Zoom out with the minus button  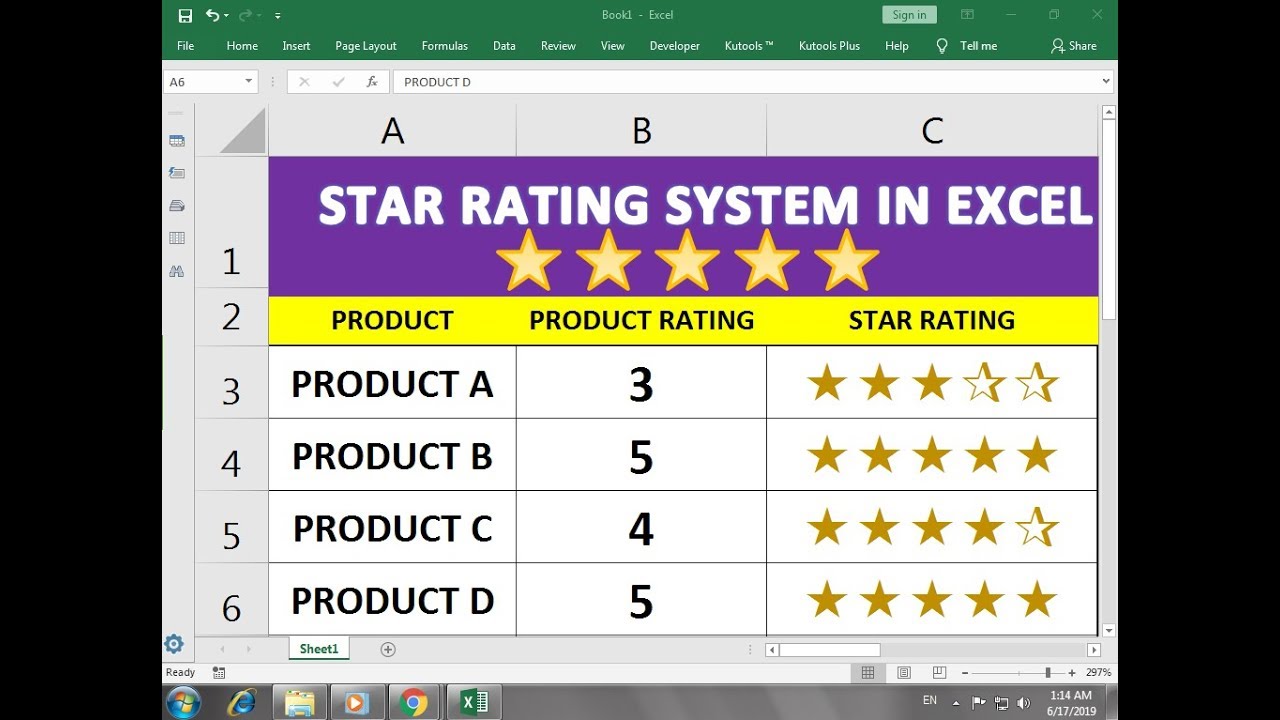964,673
